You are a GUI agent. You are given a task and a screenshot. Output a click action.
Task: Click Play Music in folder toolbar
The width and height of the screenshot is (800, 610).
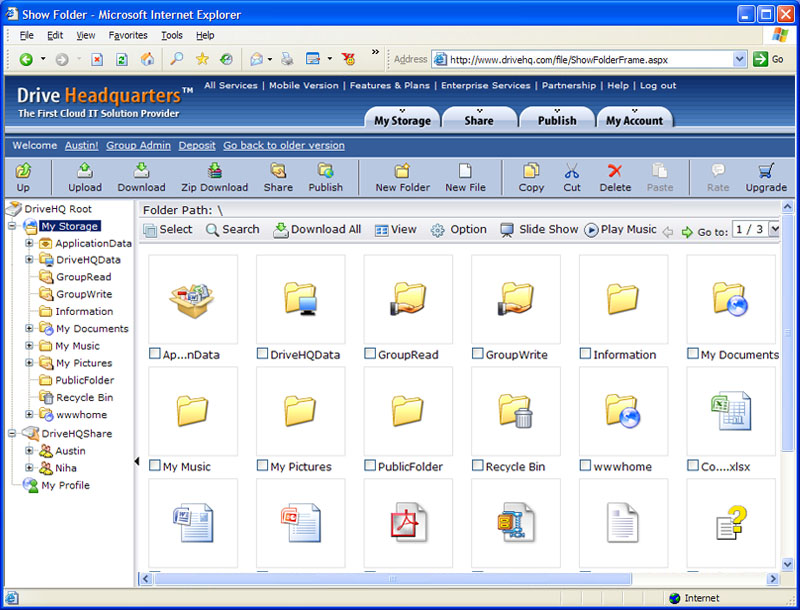click(x=620, y=230)
